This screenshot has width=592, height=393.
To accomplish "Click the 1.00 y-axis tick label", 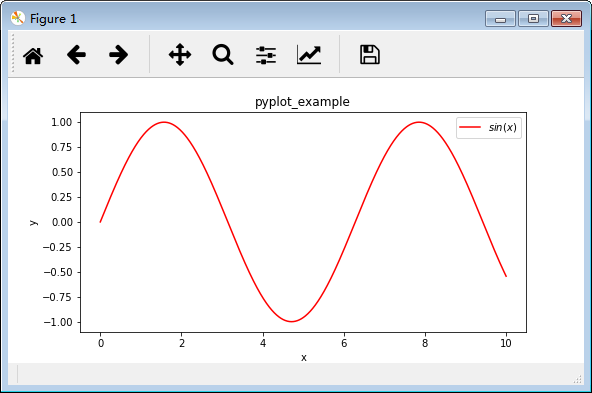I will (x=62, y=122).
